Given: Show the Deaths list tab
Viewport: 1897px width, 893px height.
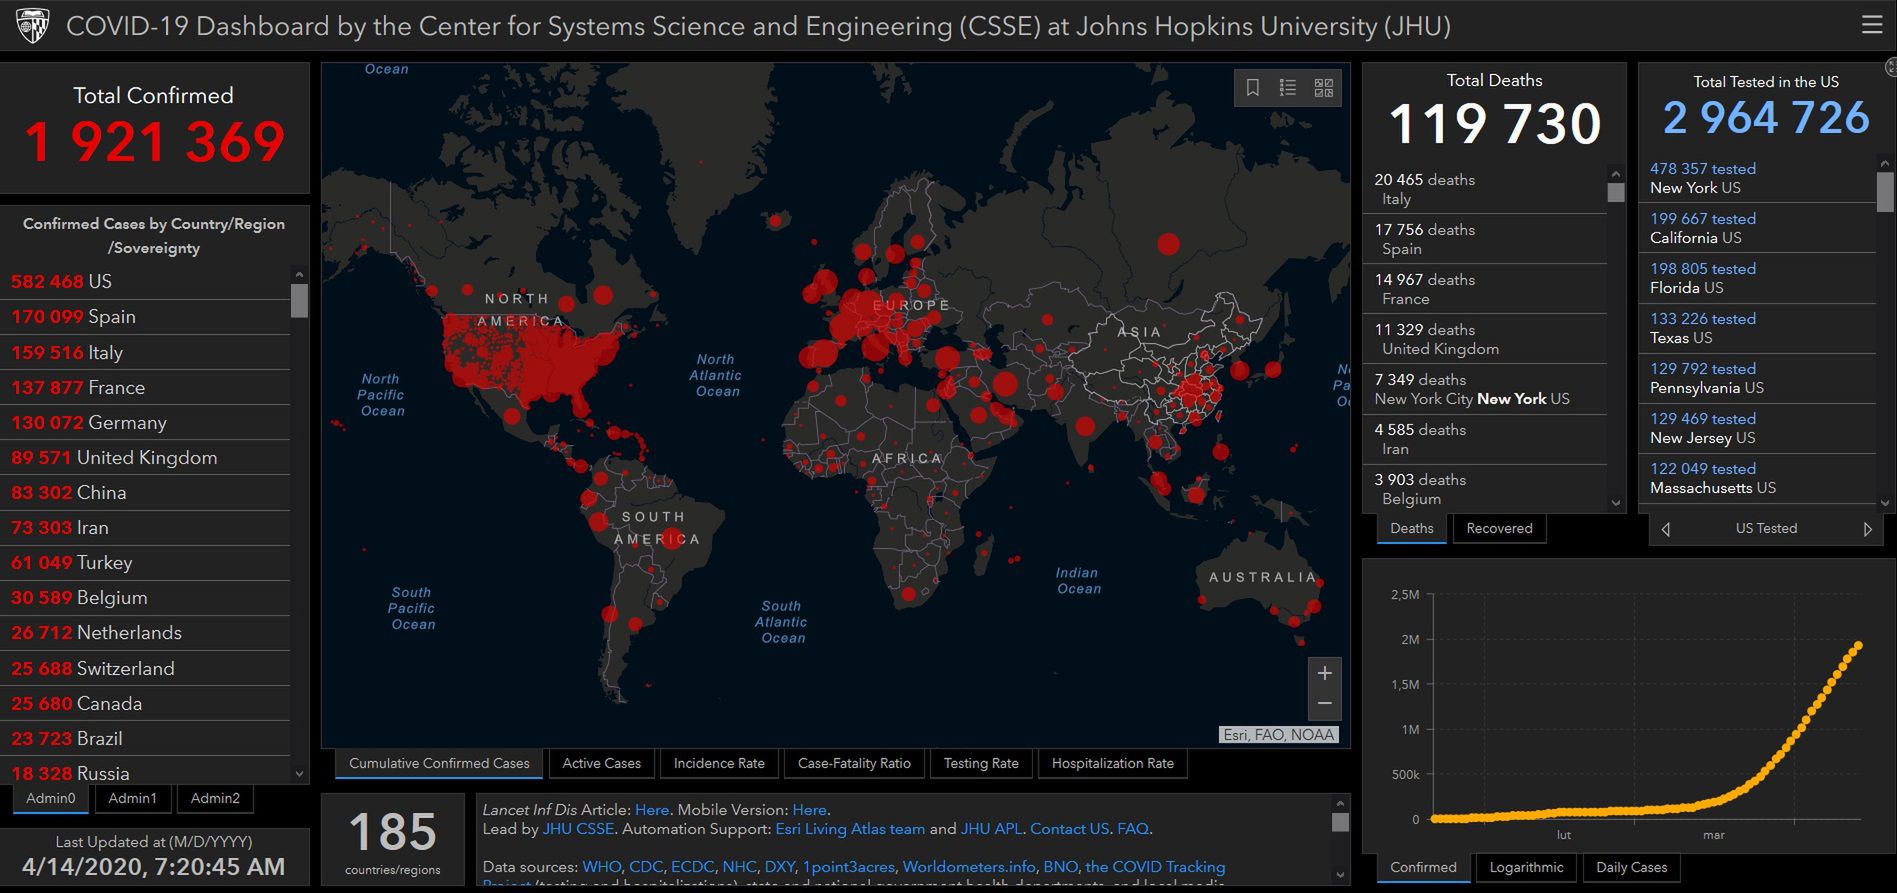Looking at the screenshot, I should [x=1411, y=528].
